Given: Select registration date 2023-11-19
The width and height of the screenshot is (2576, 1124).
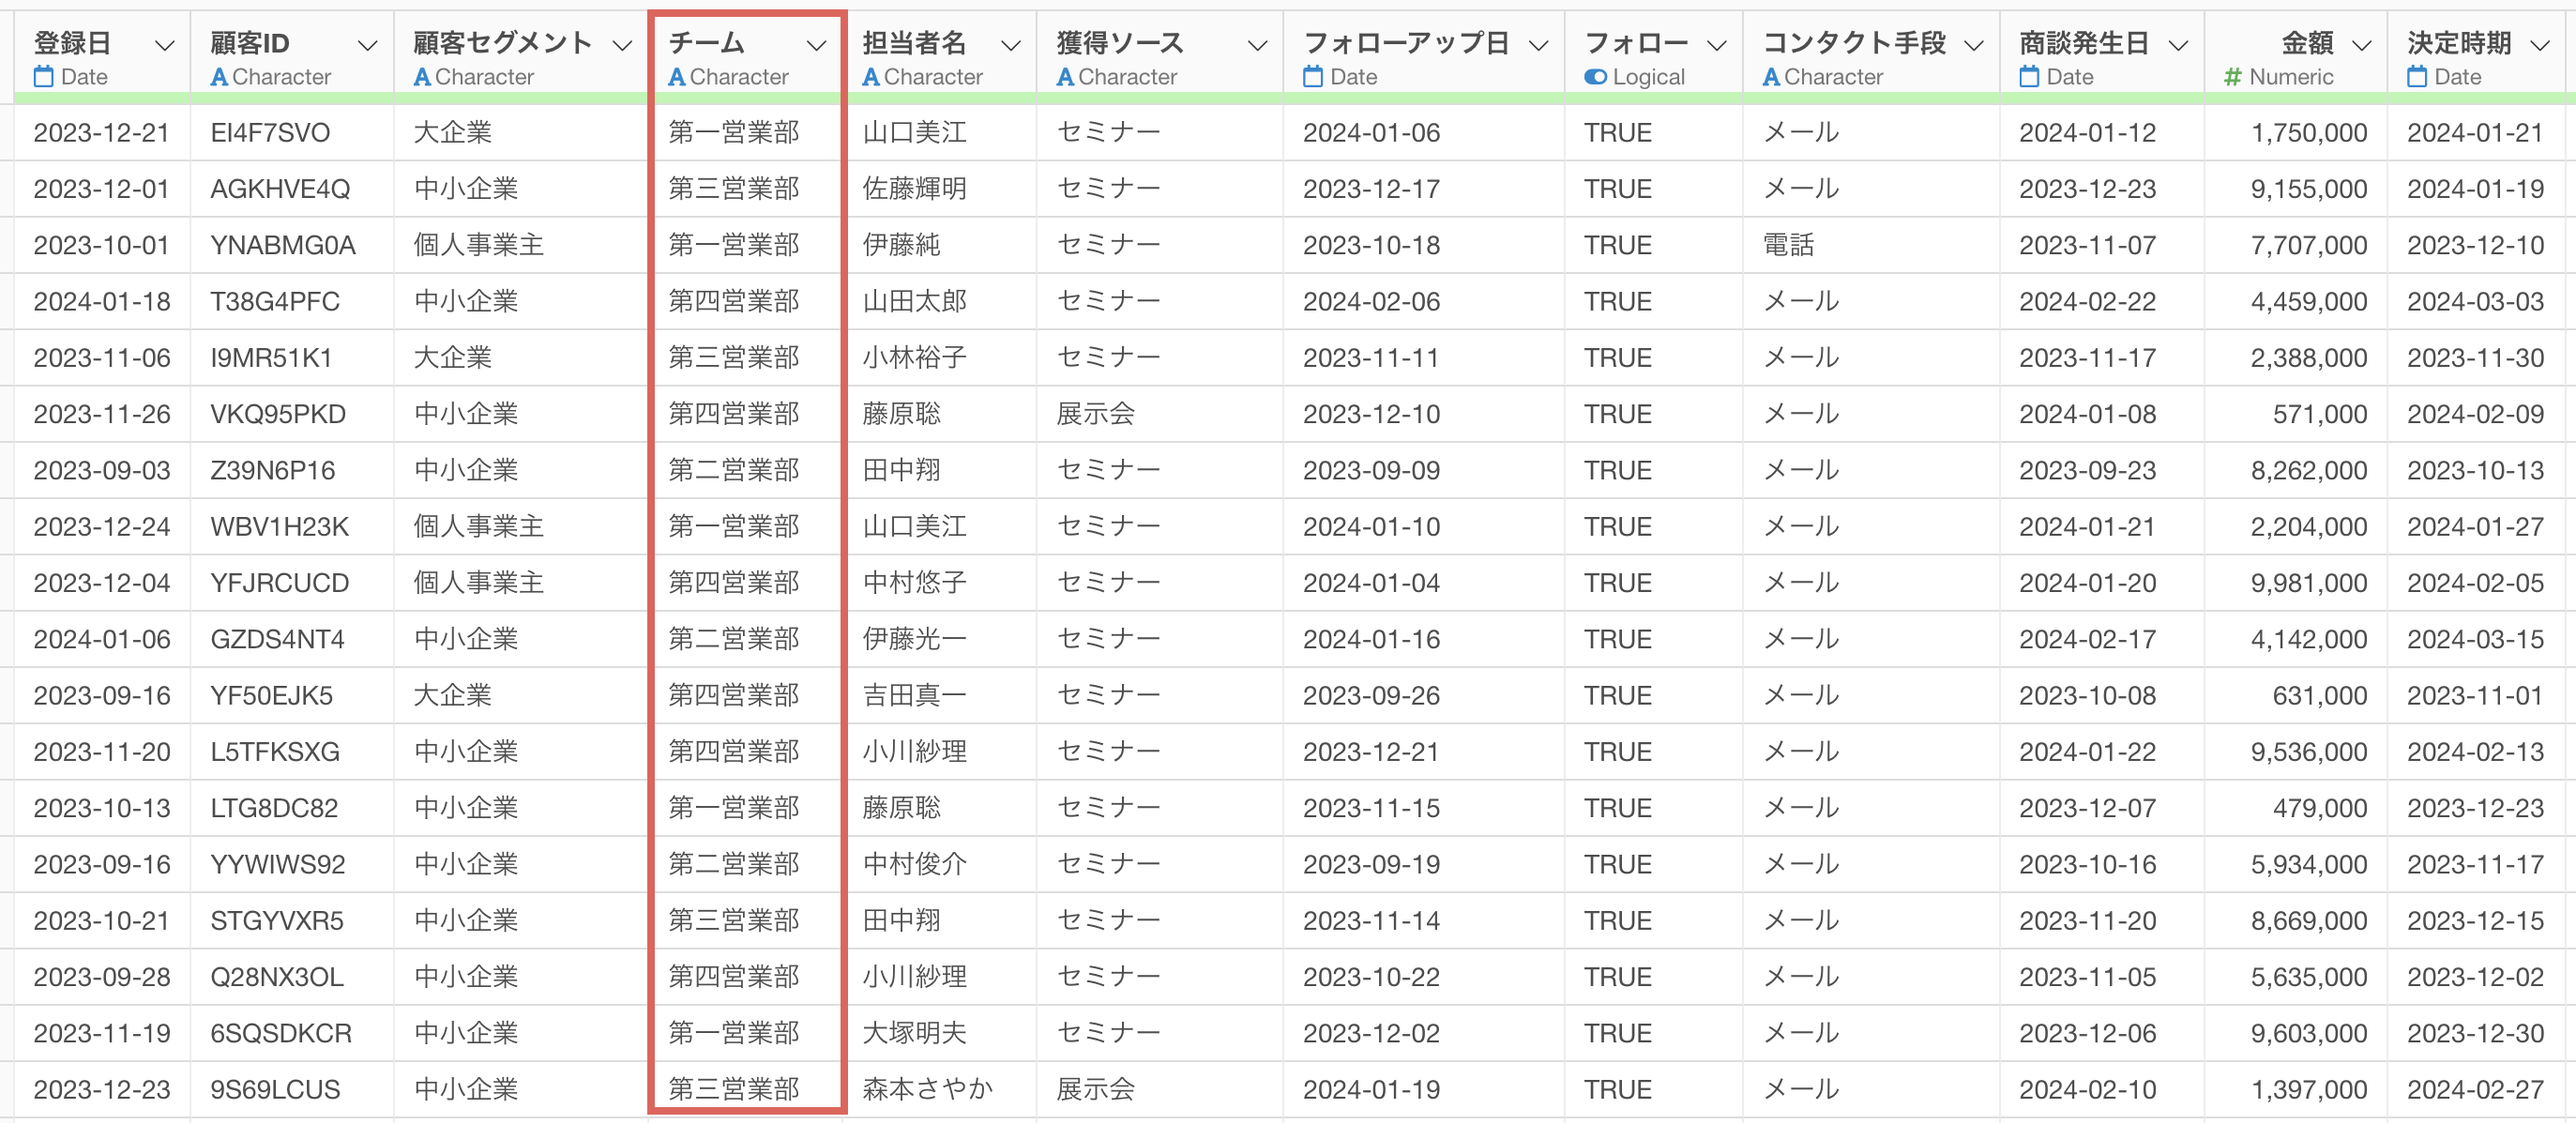Looking at the screenshot, I should [x=102, y=1033].
